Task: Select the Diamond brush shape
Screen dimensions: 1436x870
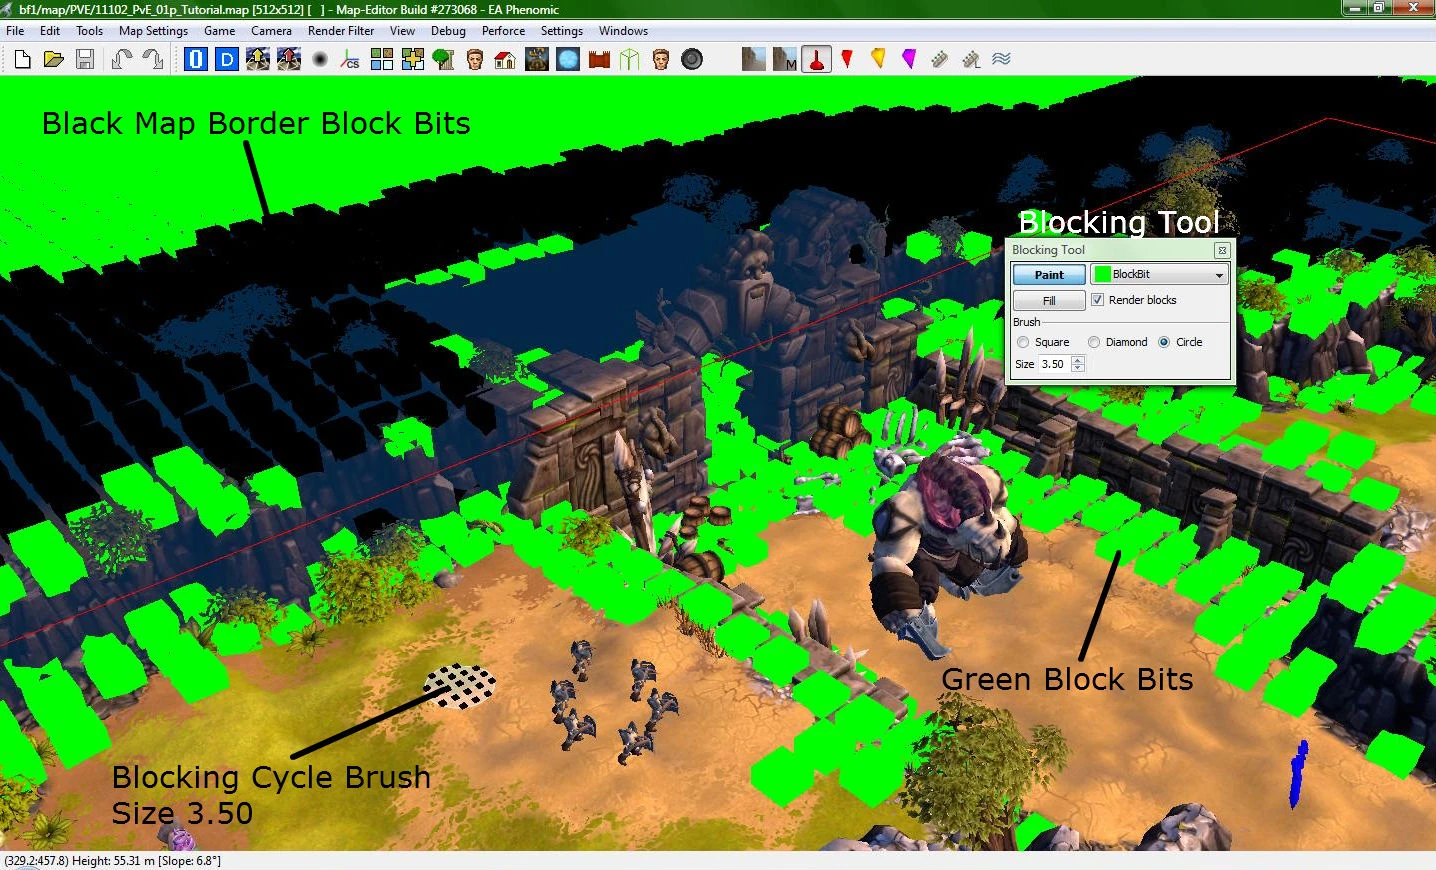Action: pyautogui.click(x=1094, y=342)
